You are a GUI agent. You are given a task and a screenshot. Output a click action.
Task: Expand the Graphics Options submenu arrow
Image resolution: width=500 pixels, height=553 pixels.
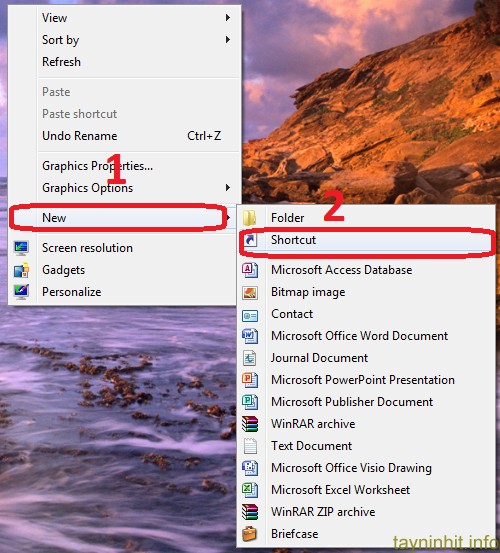228,188
